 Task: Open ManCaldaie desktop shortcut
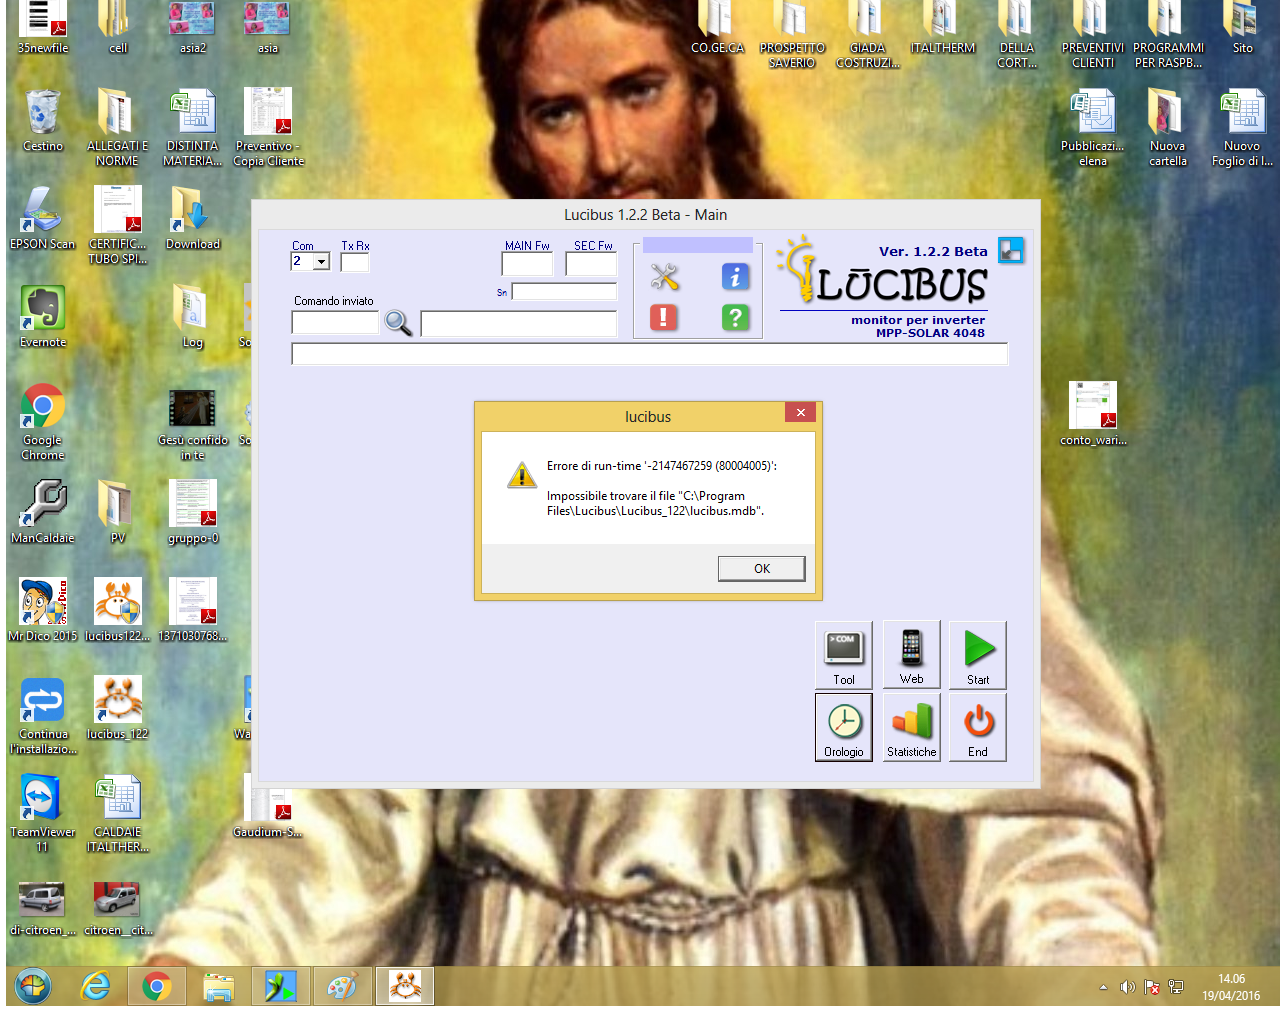coord(42,512)
